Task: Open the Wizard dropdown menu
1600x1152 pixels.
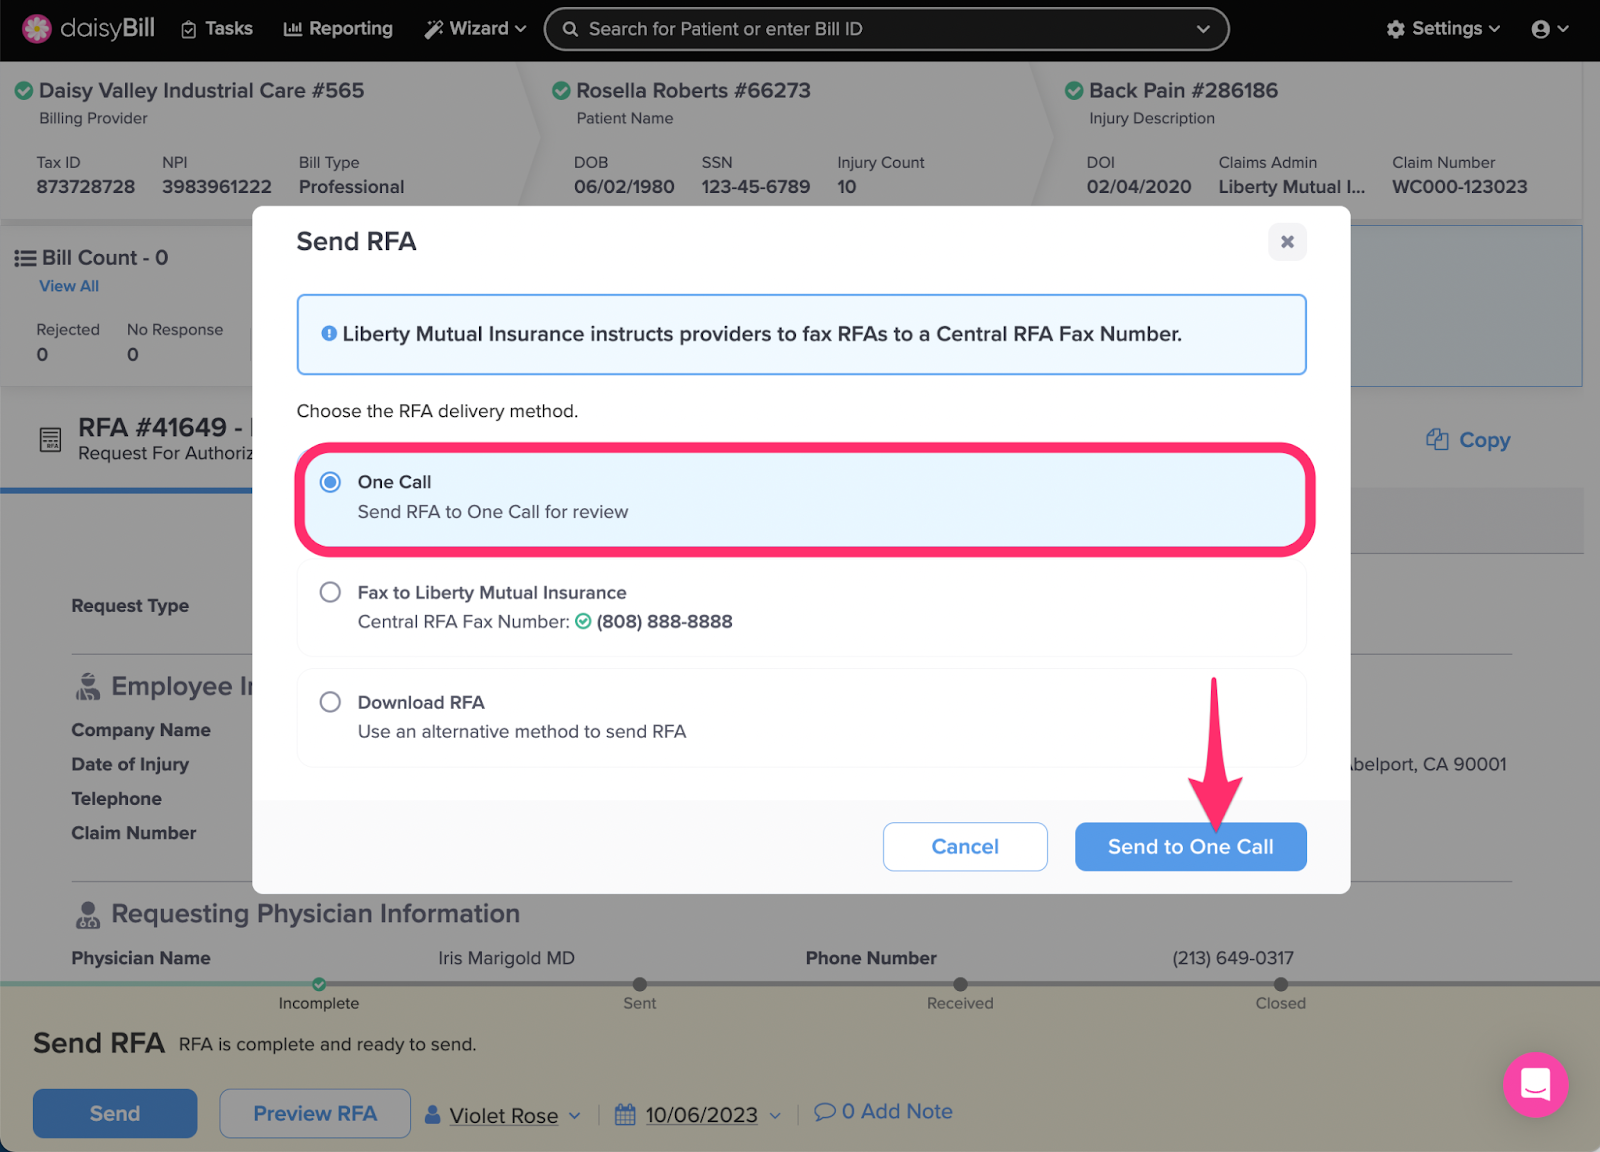Action: tap(475, 29)
